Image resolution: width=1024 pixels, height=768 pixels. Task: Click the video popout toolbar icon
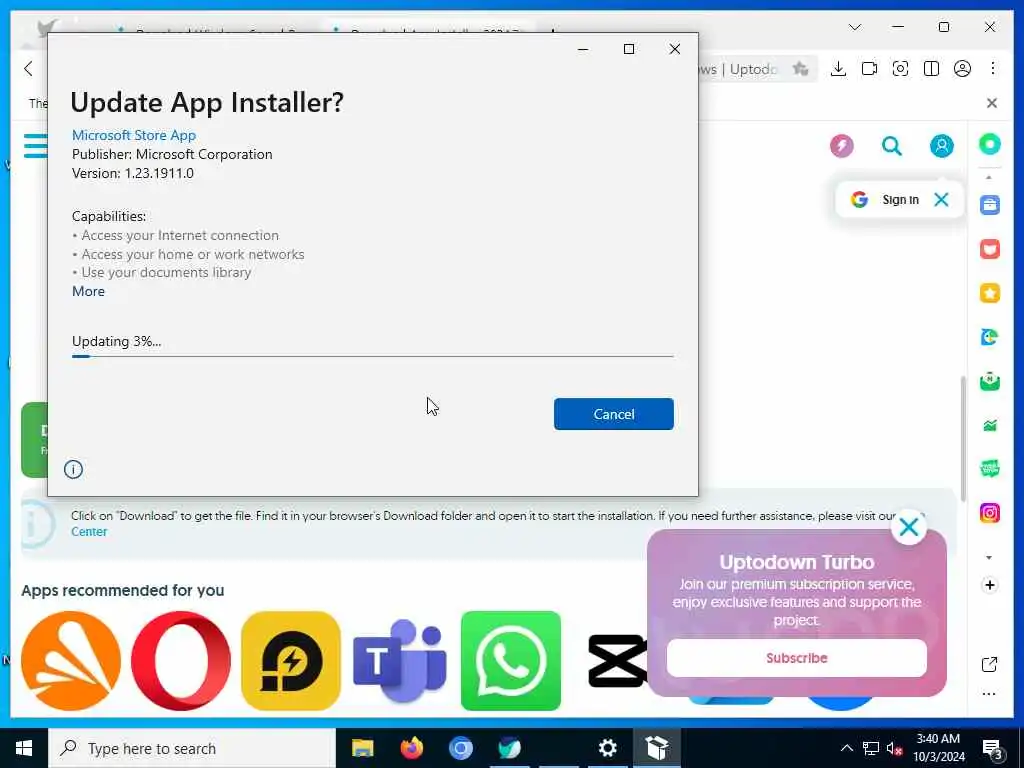869,69
